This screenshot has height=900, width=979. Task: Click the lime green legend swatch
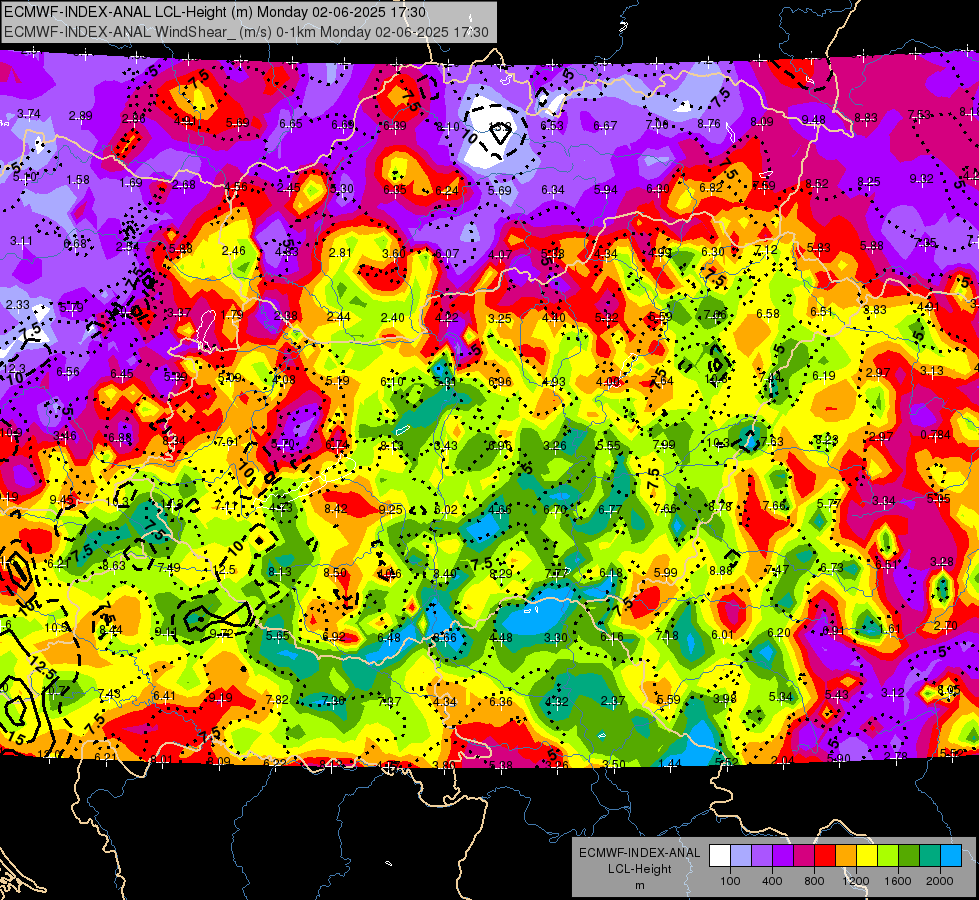click(888, 856)
